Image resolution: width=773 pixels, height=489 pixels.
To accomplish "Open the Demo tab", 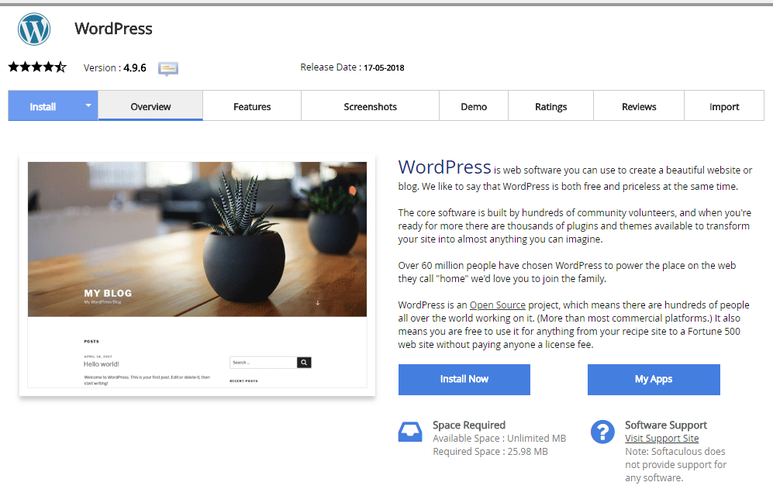I will click(474, 106).
